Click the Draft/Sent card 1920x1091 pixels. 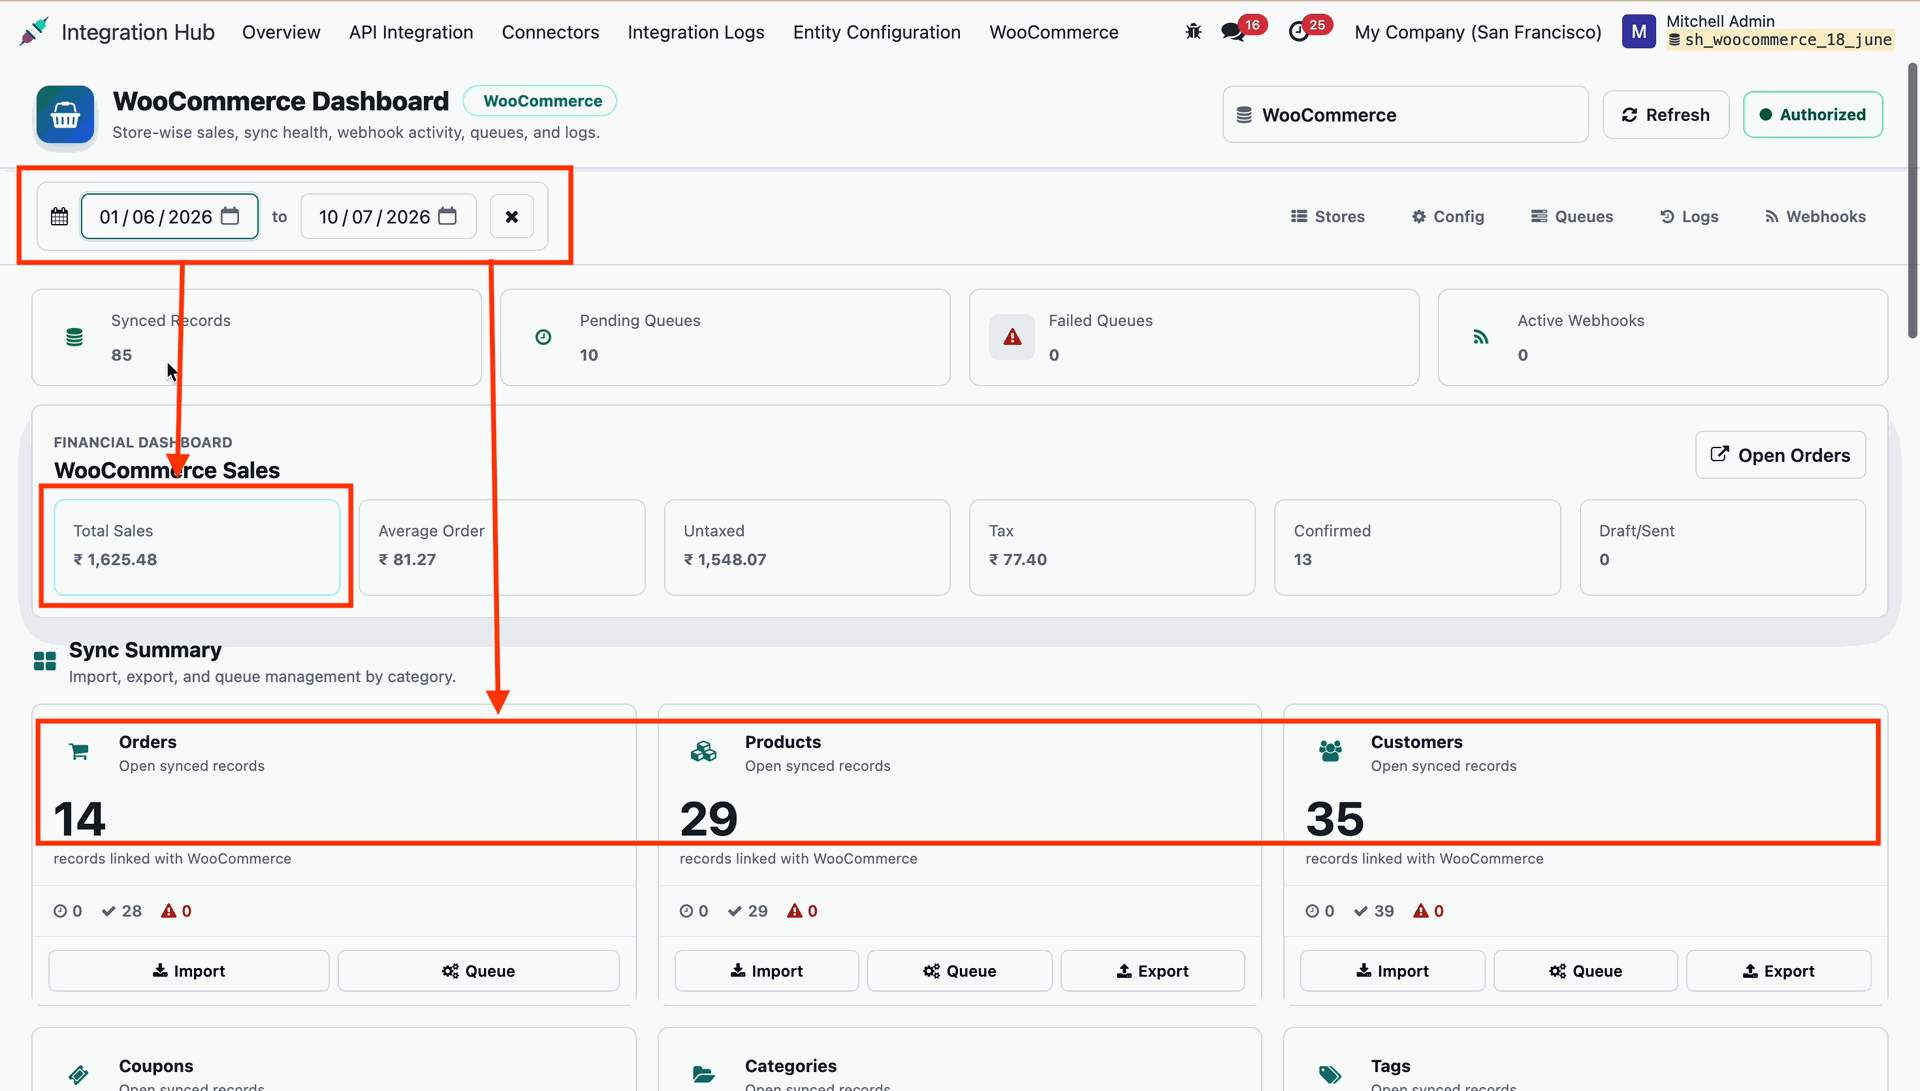point(1722,547)
